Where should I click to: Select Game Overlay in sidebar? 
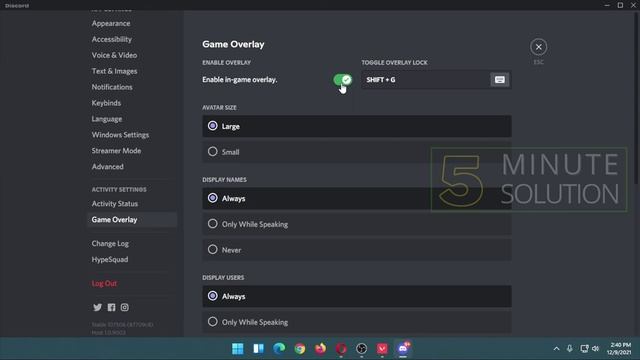pyautogui.click(x=132, y=220)
